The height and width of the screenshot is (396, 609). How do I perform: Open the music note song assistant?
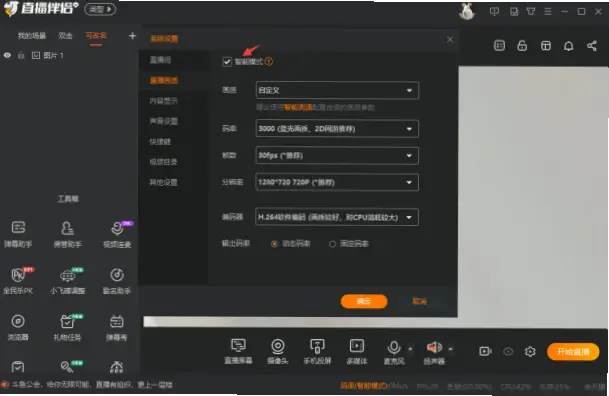click(x=117, y=280)
